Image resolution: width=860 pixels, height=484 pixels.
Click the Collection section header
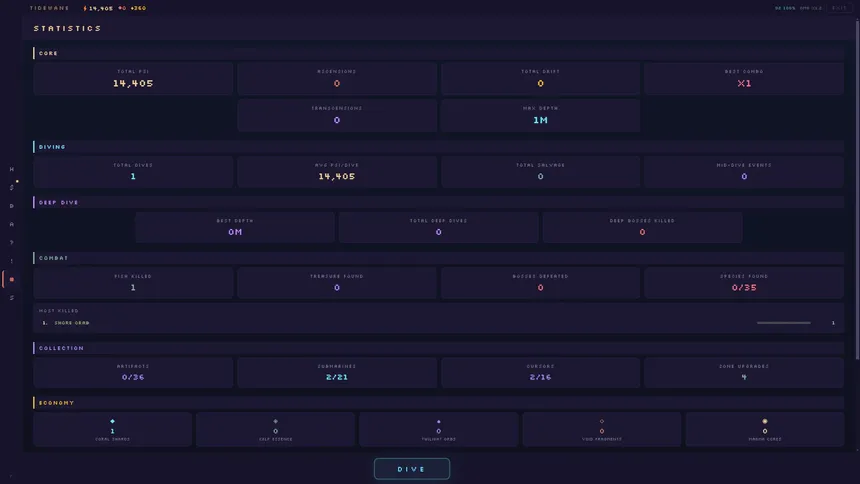[x=61, y=348]
